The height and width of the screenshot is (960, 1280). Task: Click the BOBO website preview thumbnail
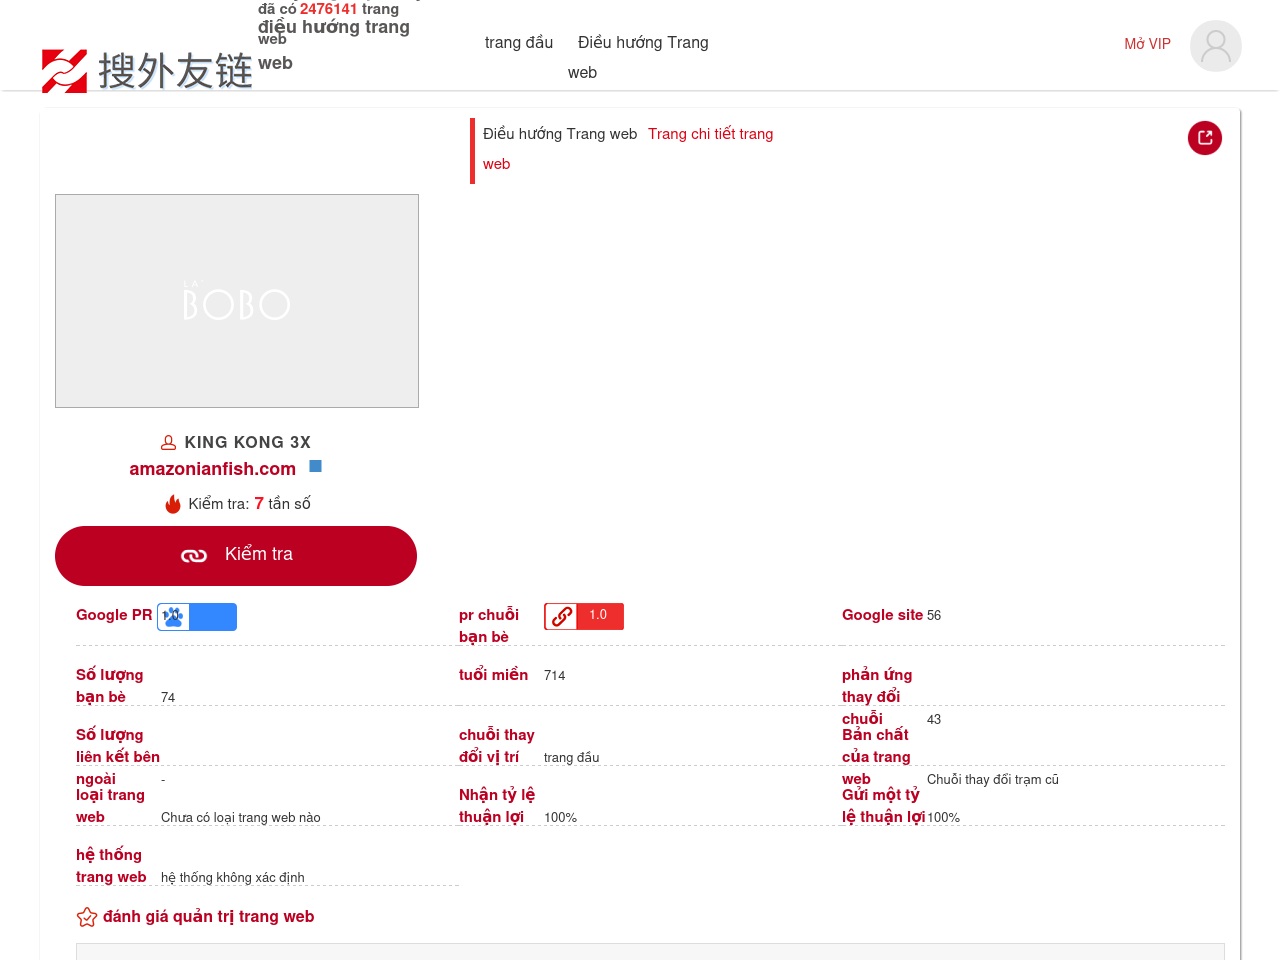coord(237,301)
